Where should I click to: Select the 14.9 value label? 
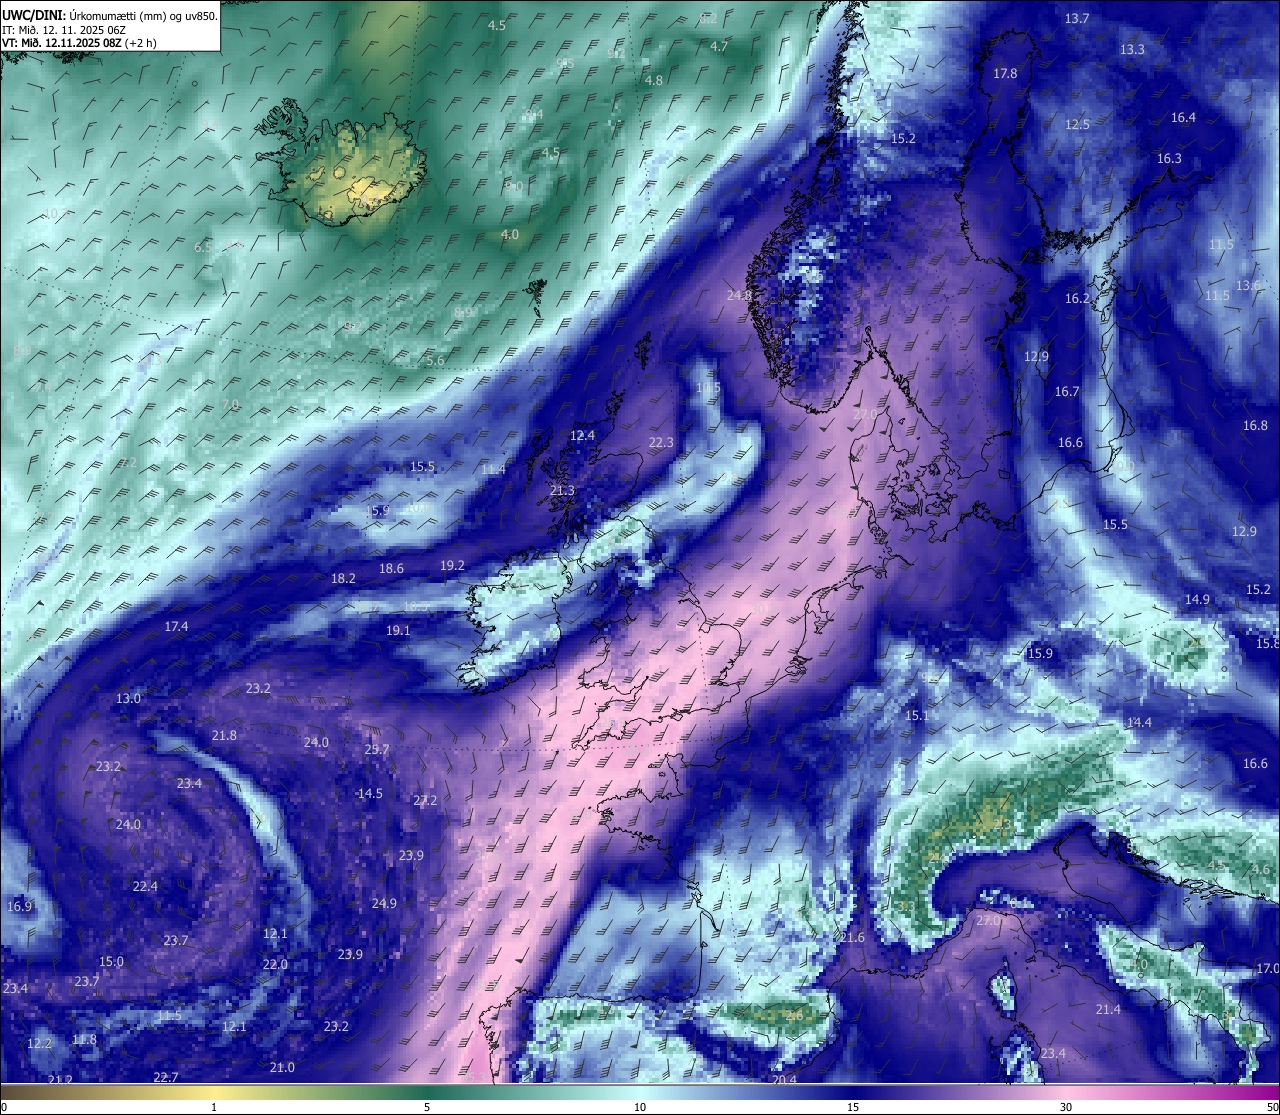tap(1197, 600)
